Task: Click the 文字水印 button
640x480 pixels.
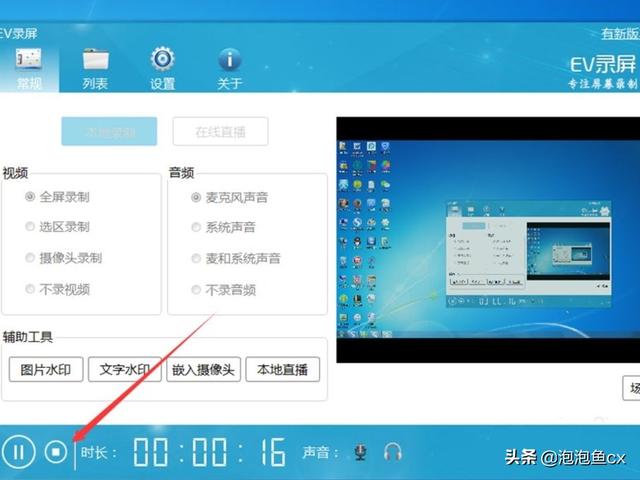Action: (x=125, y=370)
